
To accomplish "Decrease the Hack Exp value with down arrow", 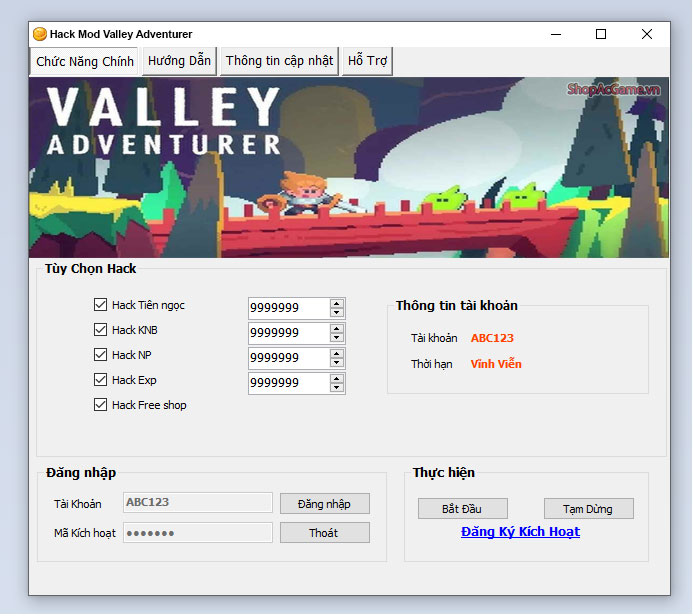I will click(337, 388).
